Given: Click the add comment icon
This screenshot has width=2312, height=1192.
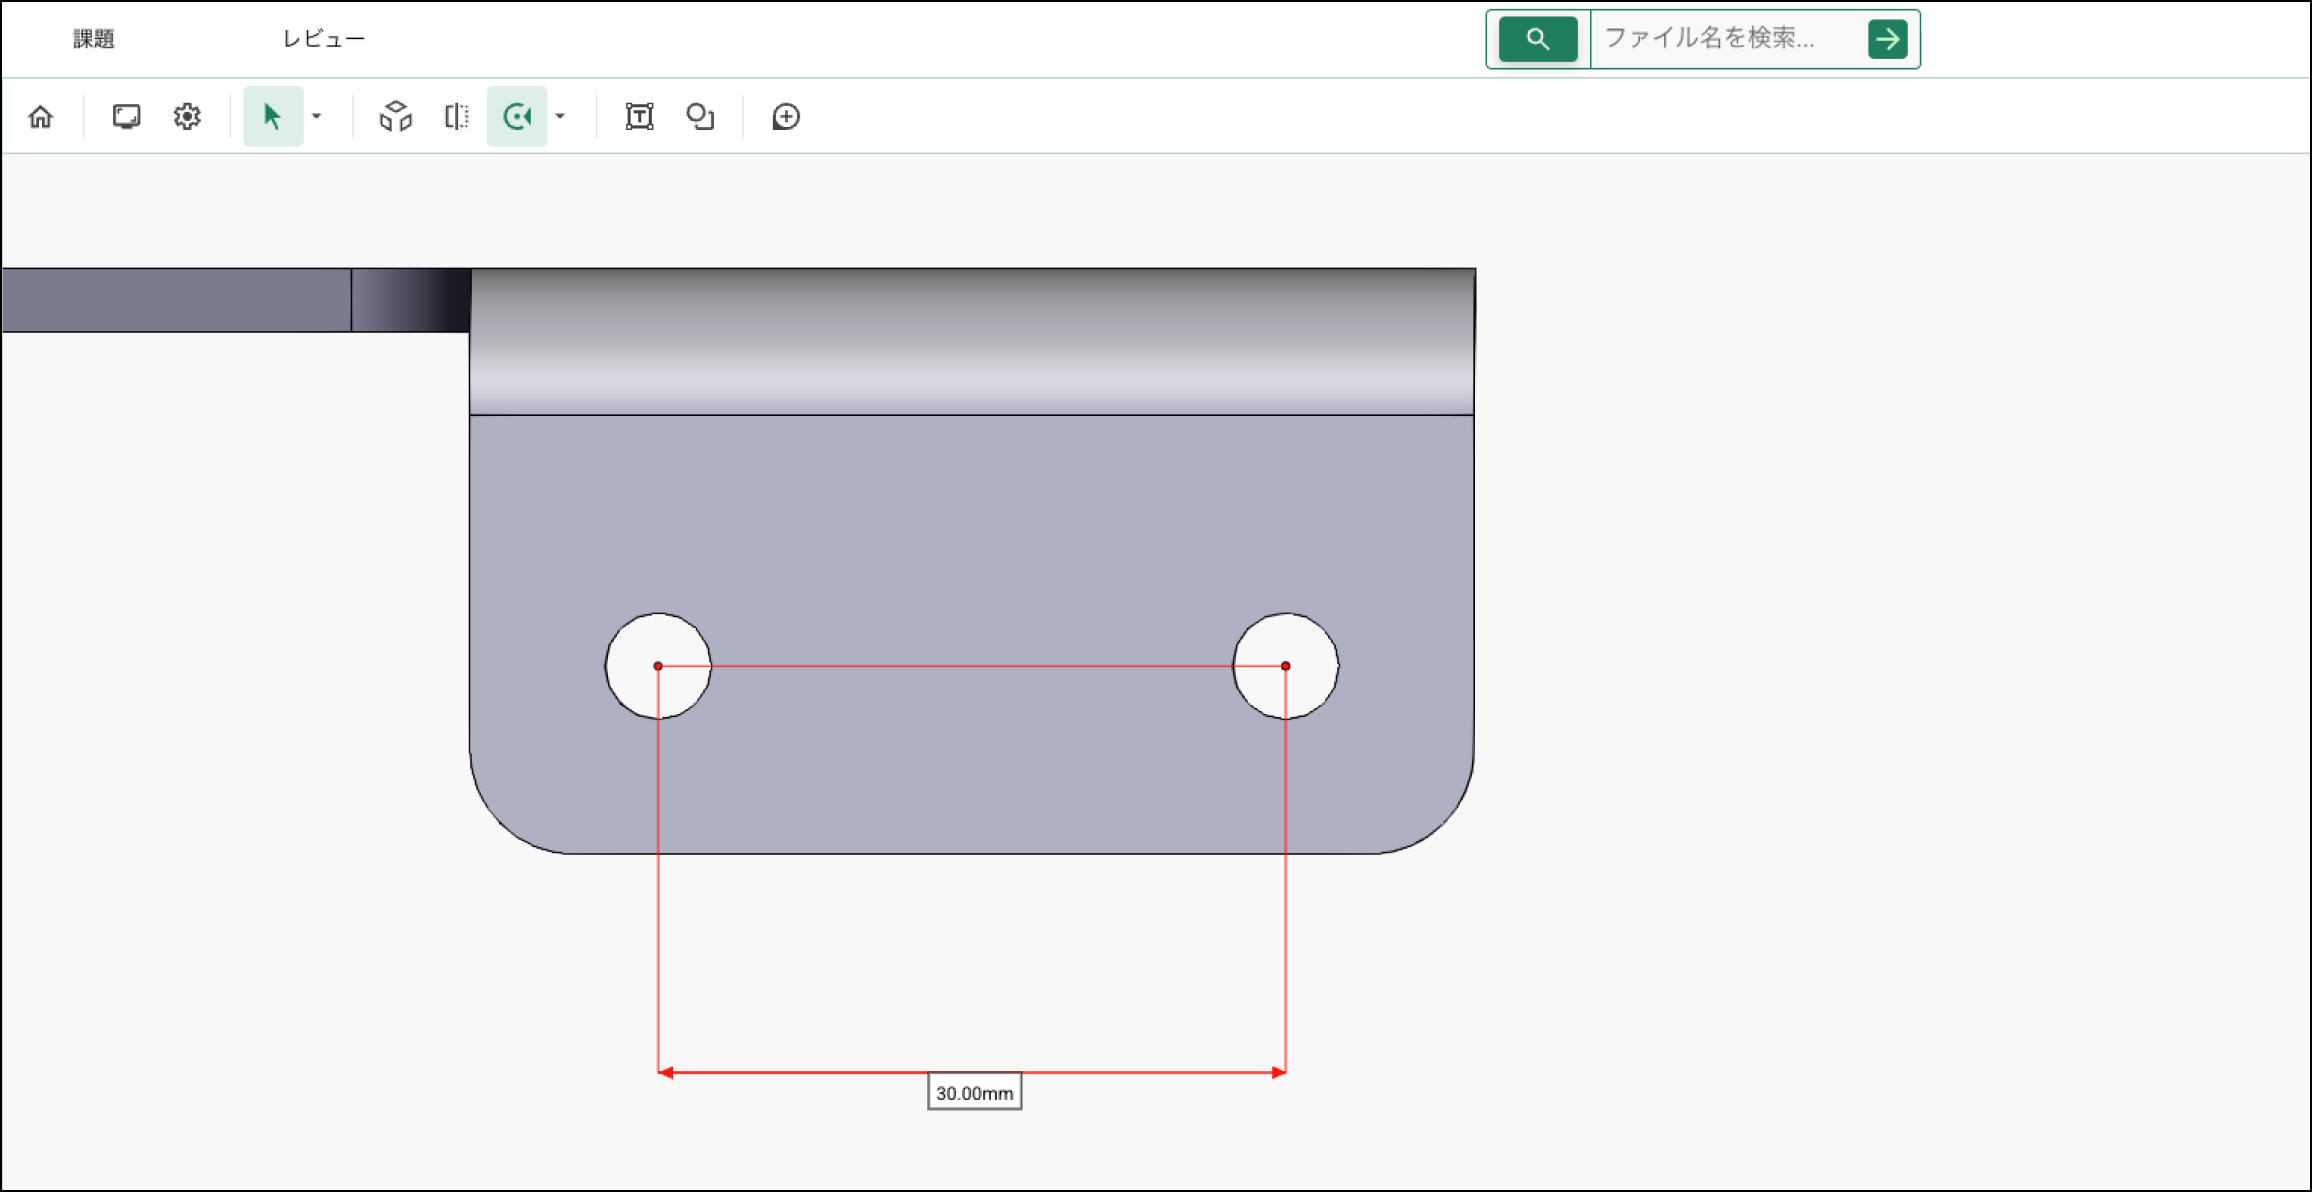Looking at the screenshot, I should tap(786, 117).
